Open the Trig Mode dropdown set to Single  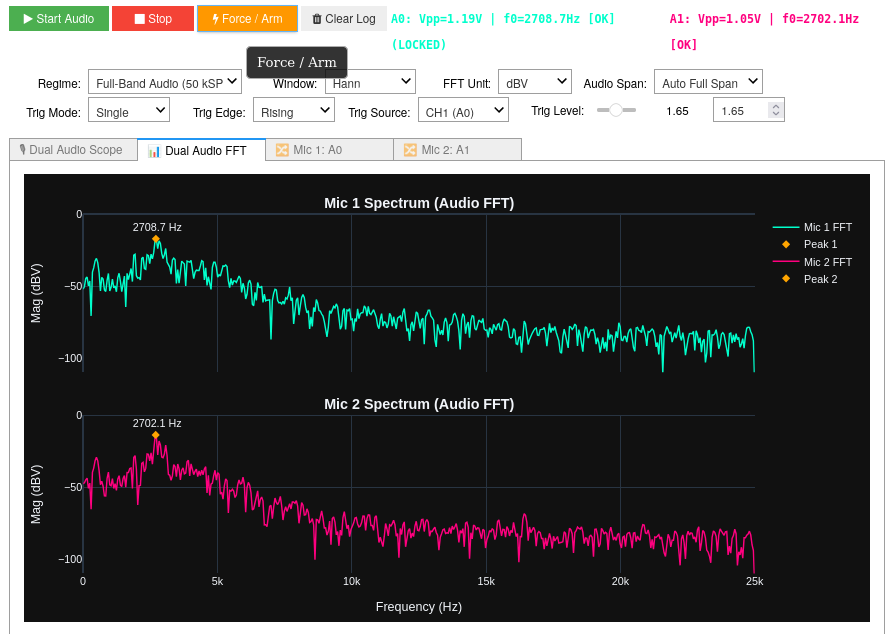tap(129, 110)
